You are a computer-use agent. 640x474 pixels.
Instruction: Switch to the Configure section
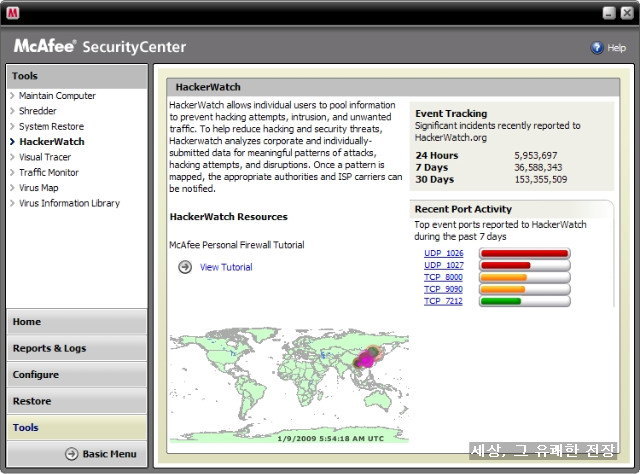pyautogui.click(x=77, y=374)
